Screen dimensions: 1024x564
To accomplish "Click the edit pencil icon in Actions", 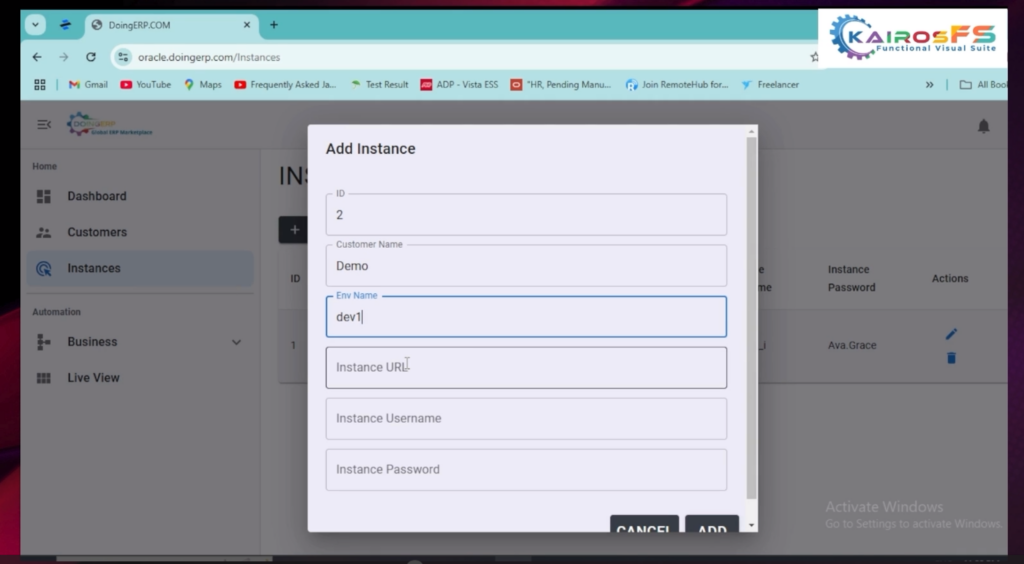I will (x=951, y=334).
